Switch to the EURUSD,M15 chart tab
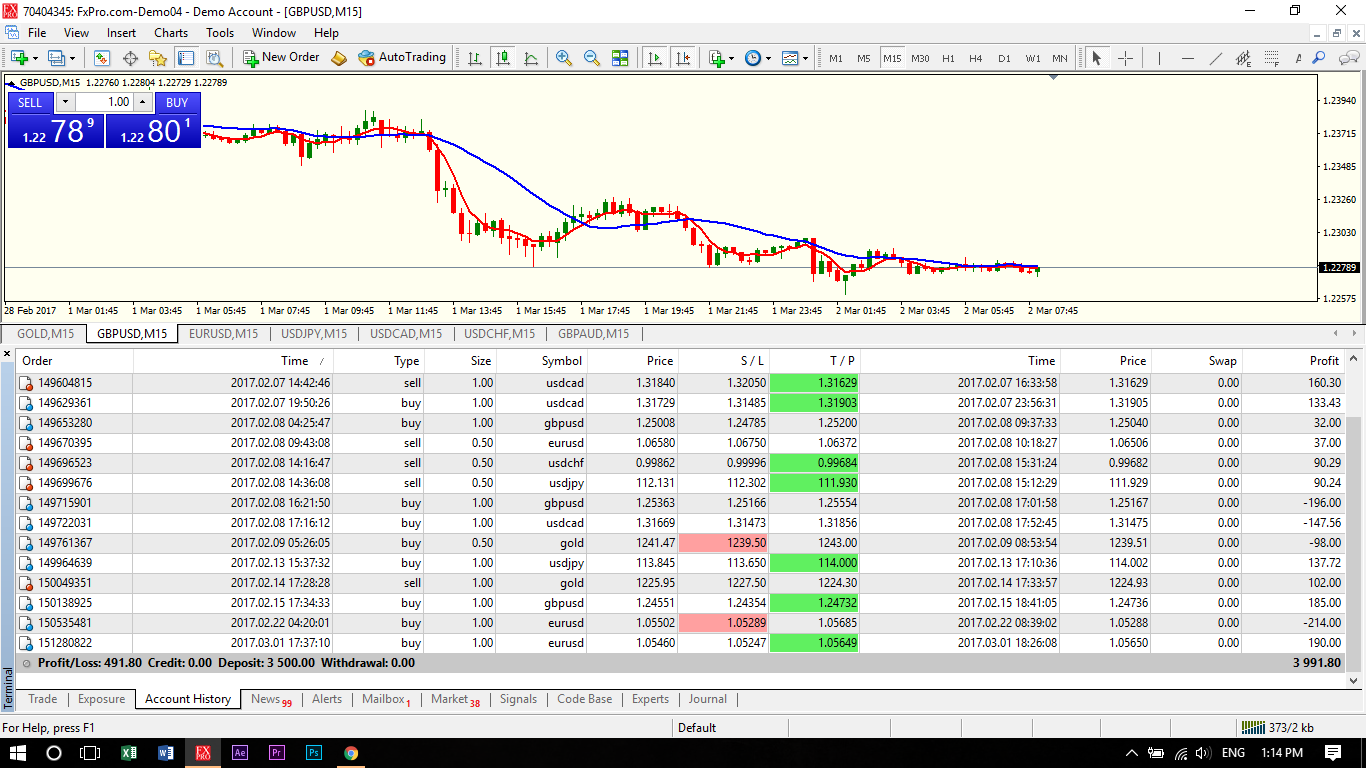Image resolution: width=1366 pixels, height=768 pixels. [223, 334]
